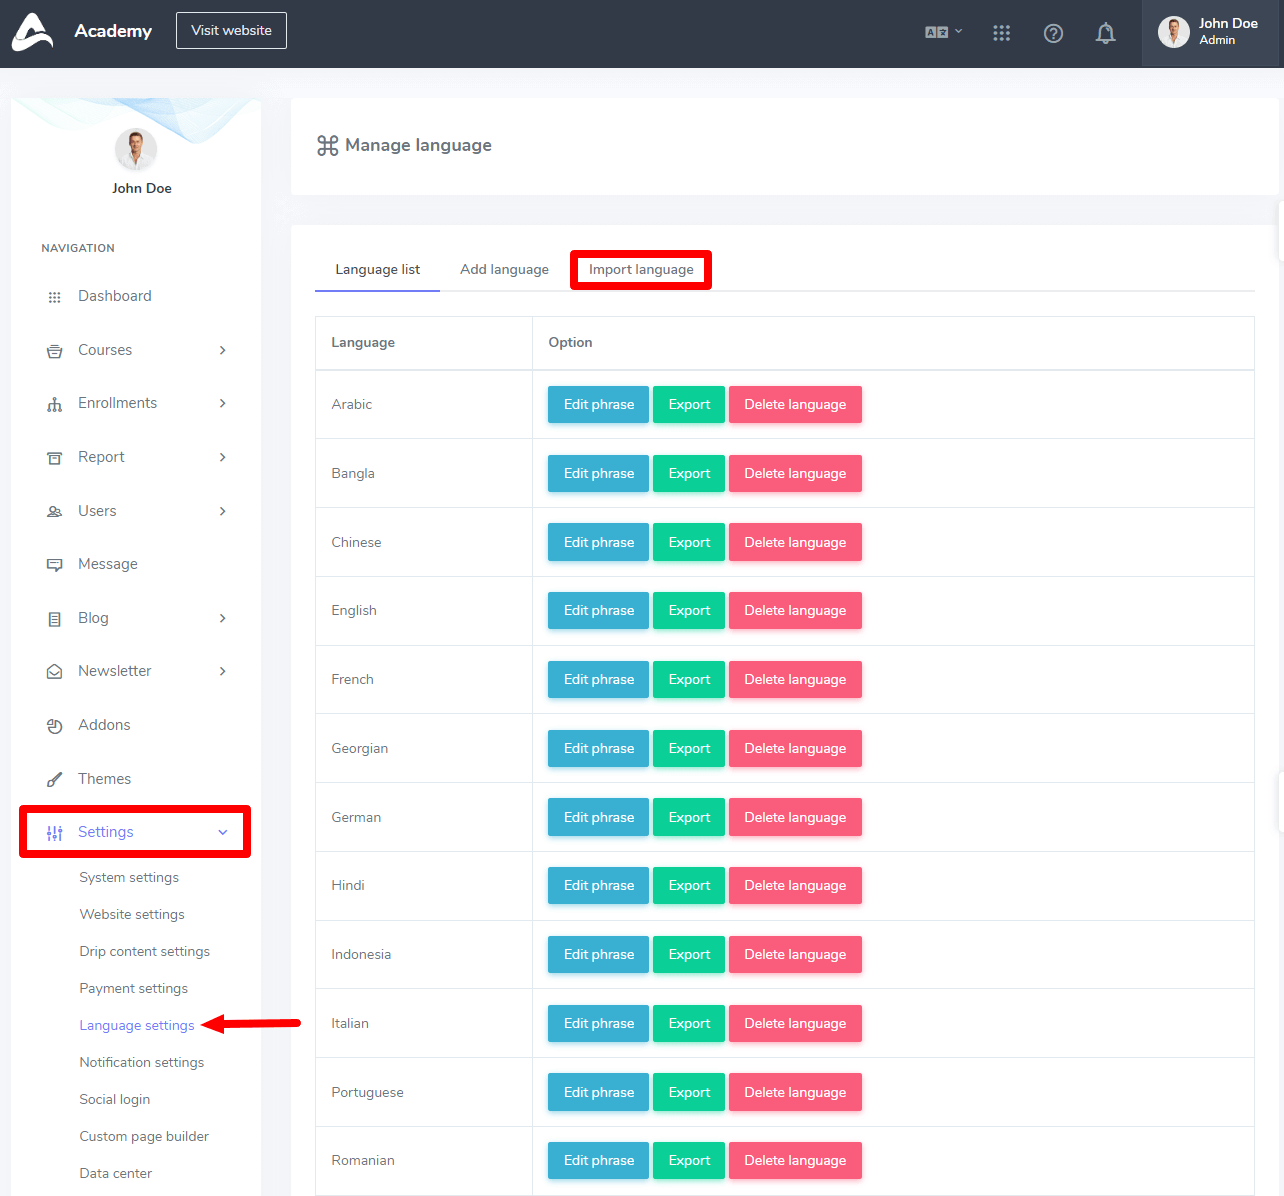Click the Message icon in sidebar

point(55,565)
